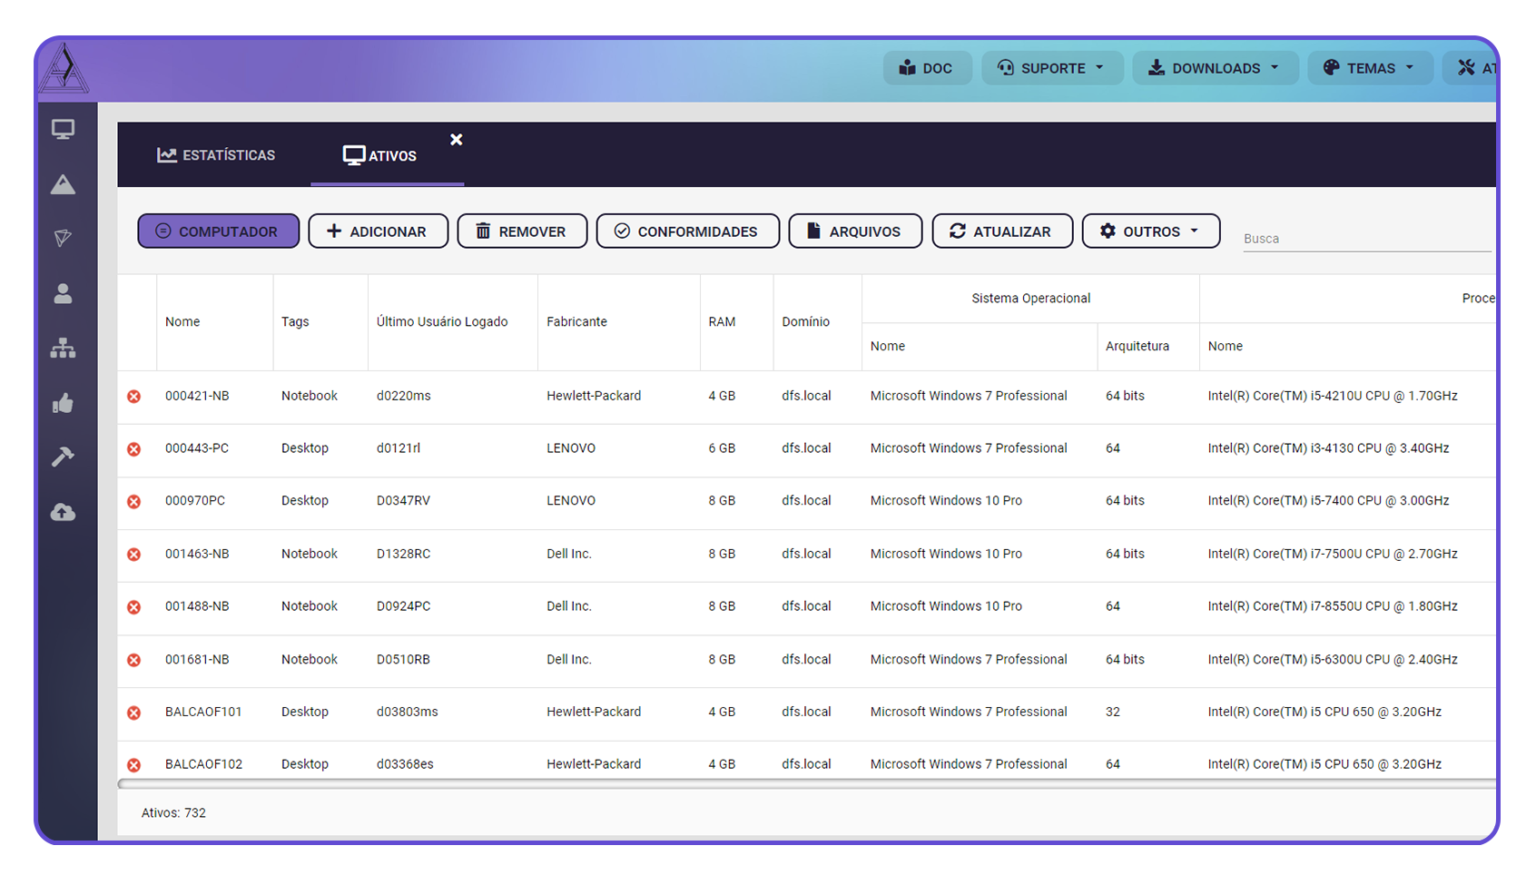This screenshot has height=885, width=1536.
Task: Select the network hierarchy sidebar icon
Action: 63,348
